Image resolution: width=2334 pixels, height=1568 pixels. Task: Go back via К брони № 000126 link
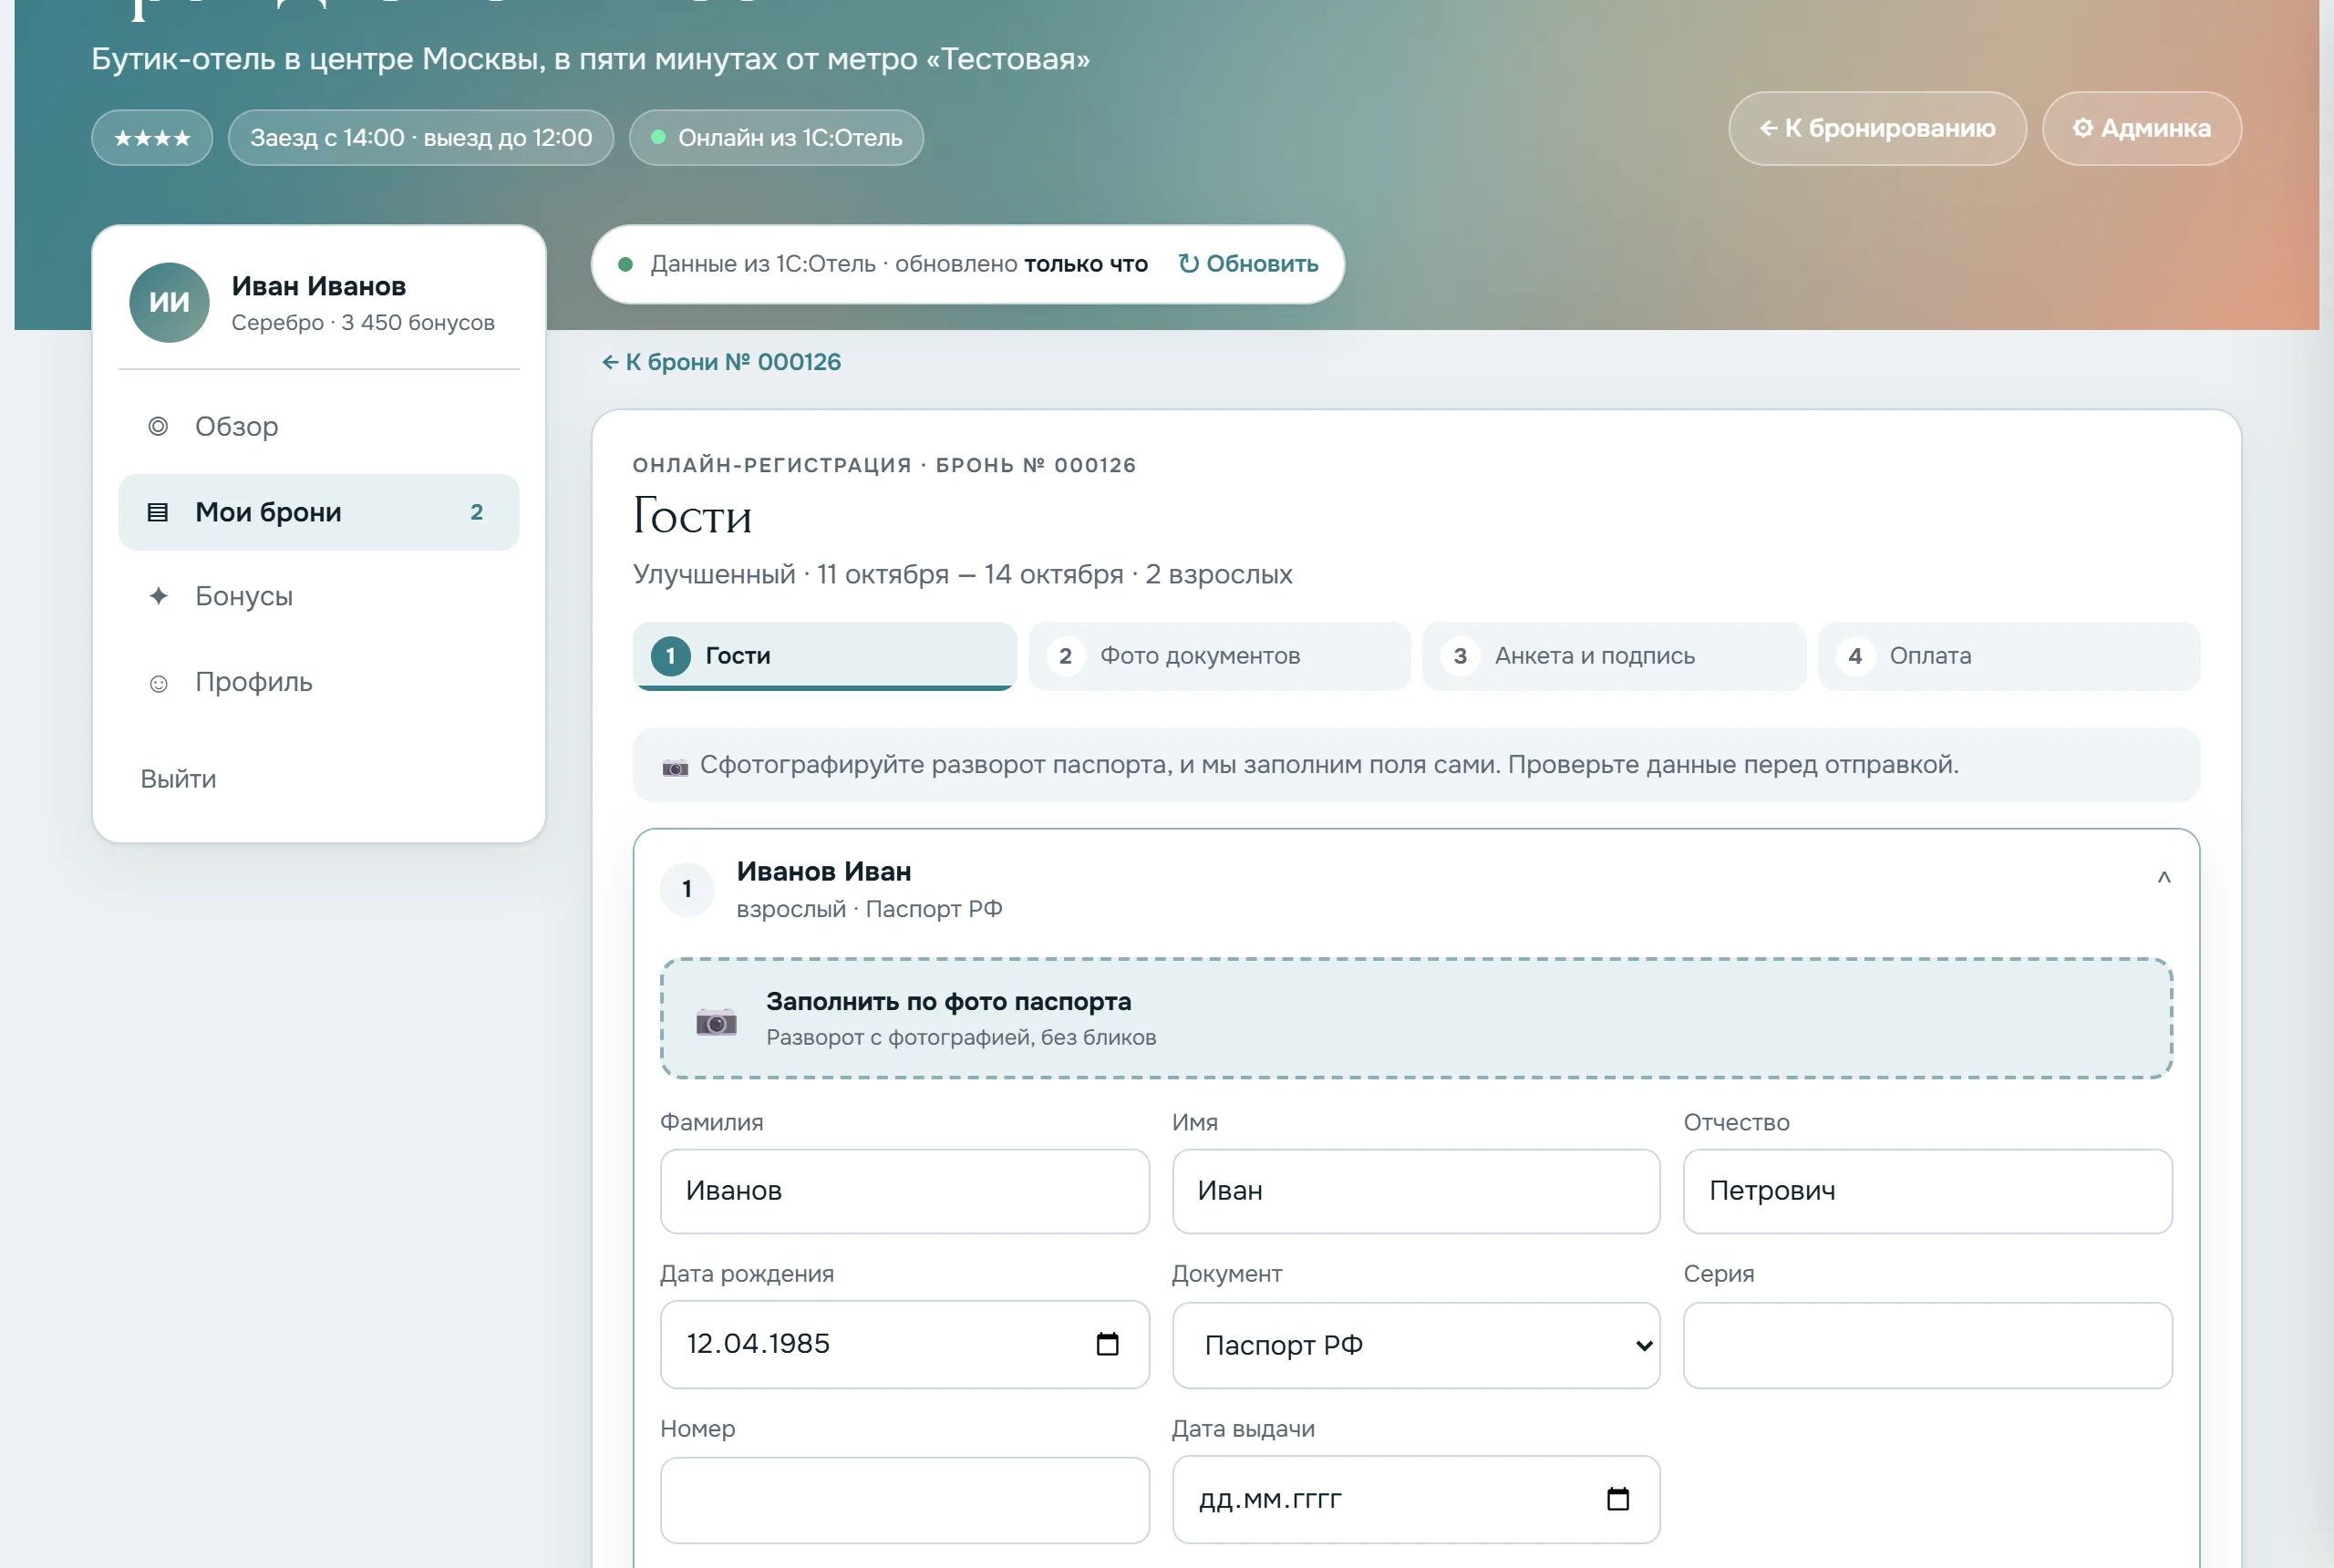[721, 362]
